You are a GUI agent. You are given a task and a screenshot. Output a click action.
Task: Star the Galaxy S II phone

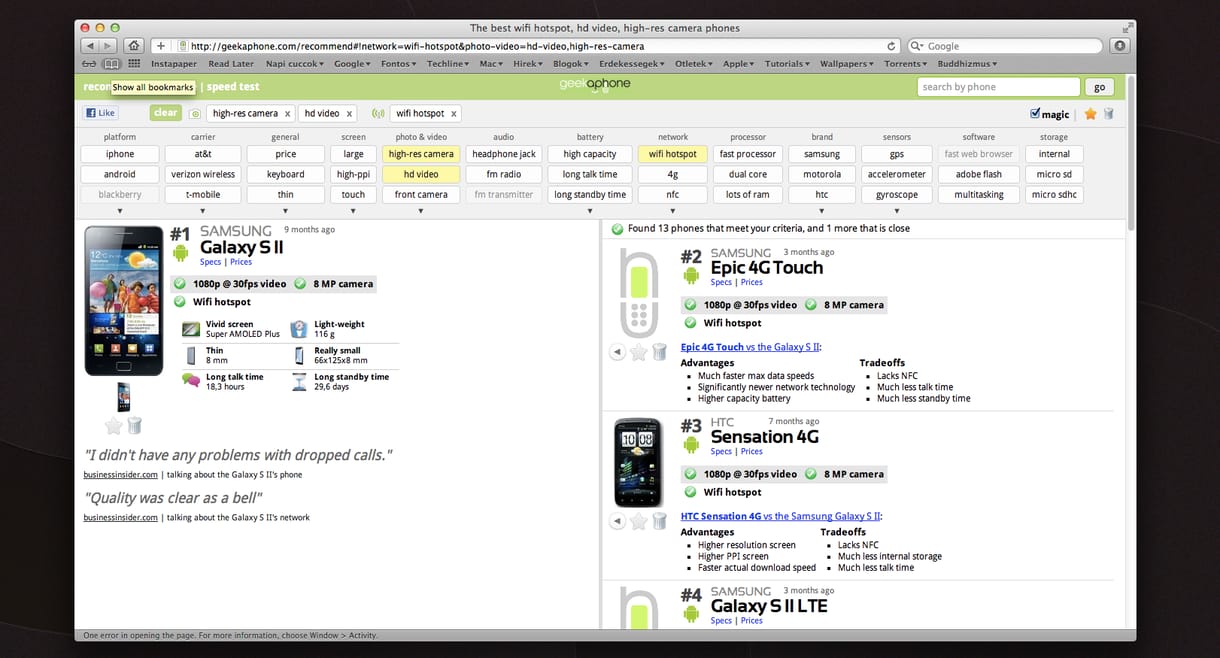[114, 426]
